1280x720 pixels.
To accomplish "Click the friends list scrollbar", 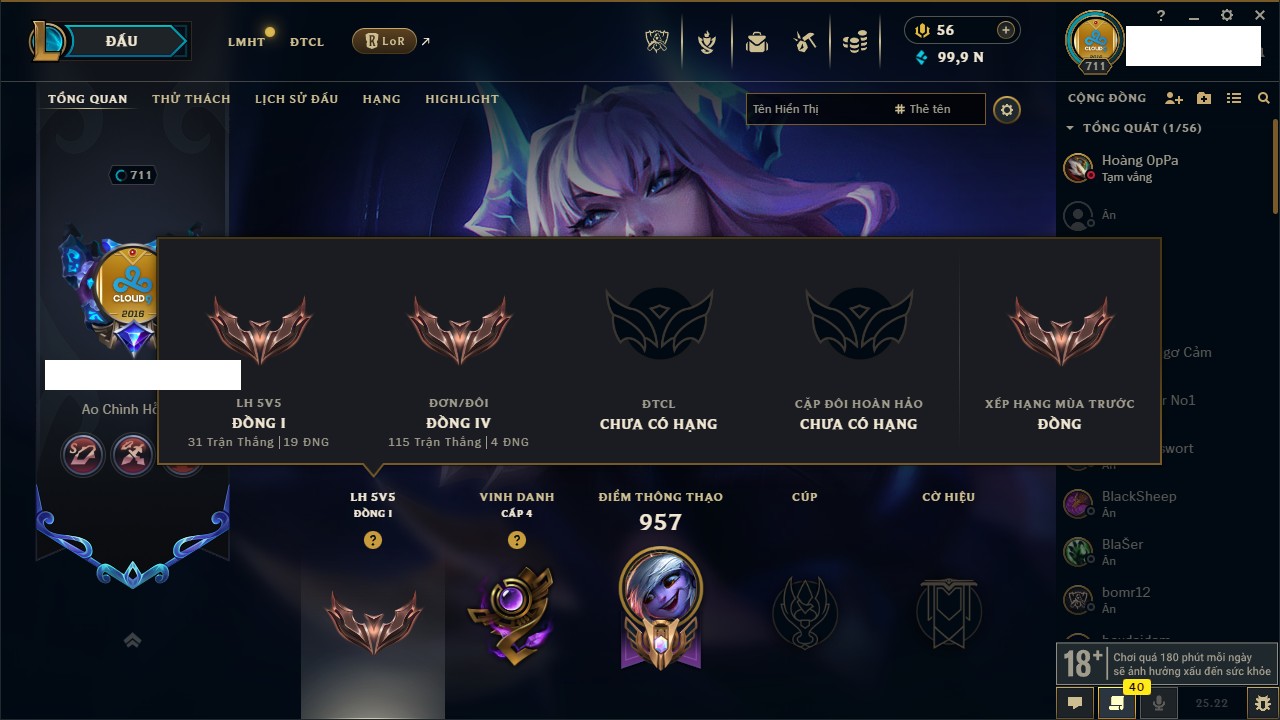I will 1275,165.
